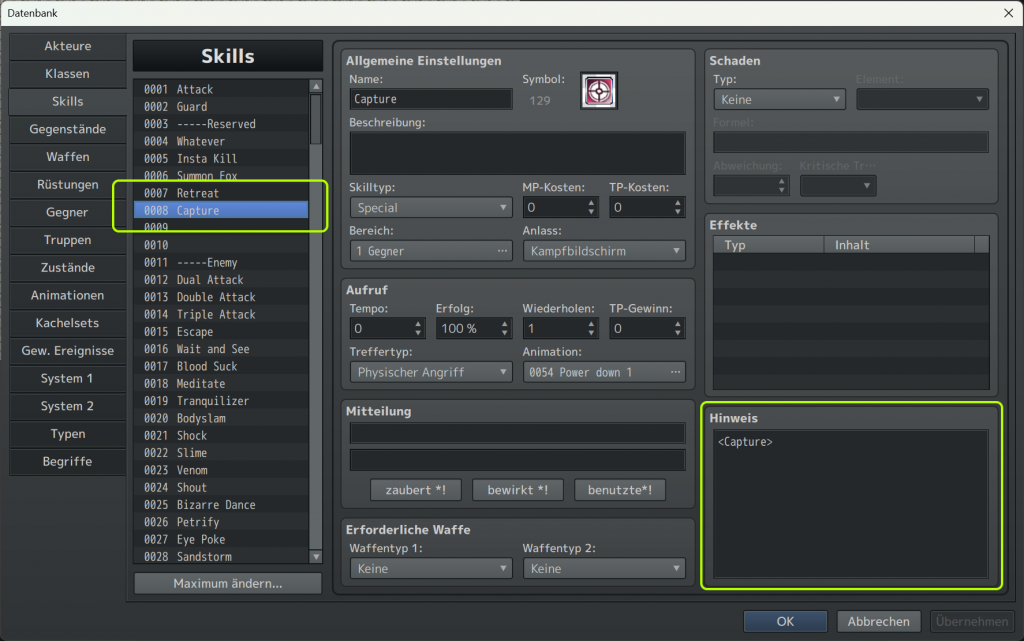Open the Zustände tab
Viewport: 1024px width, 641px height.
68,268
